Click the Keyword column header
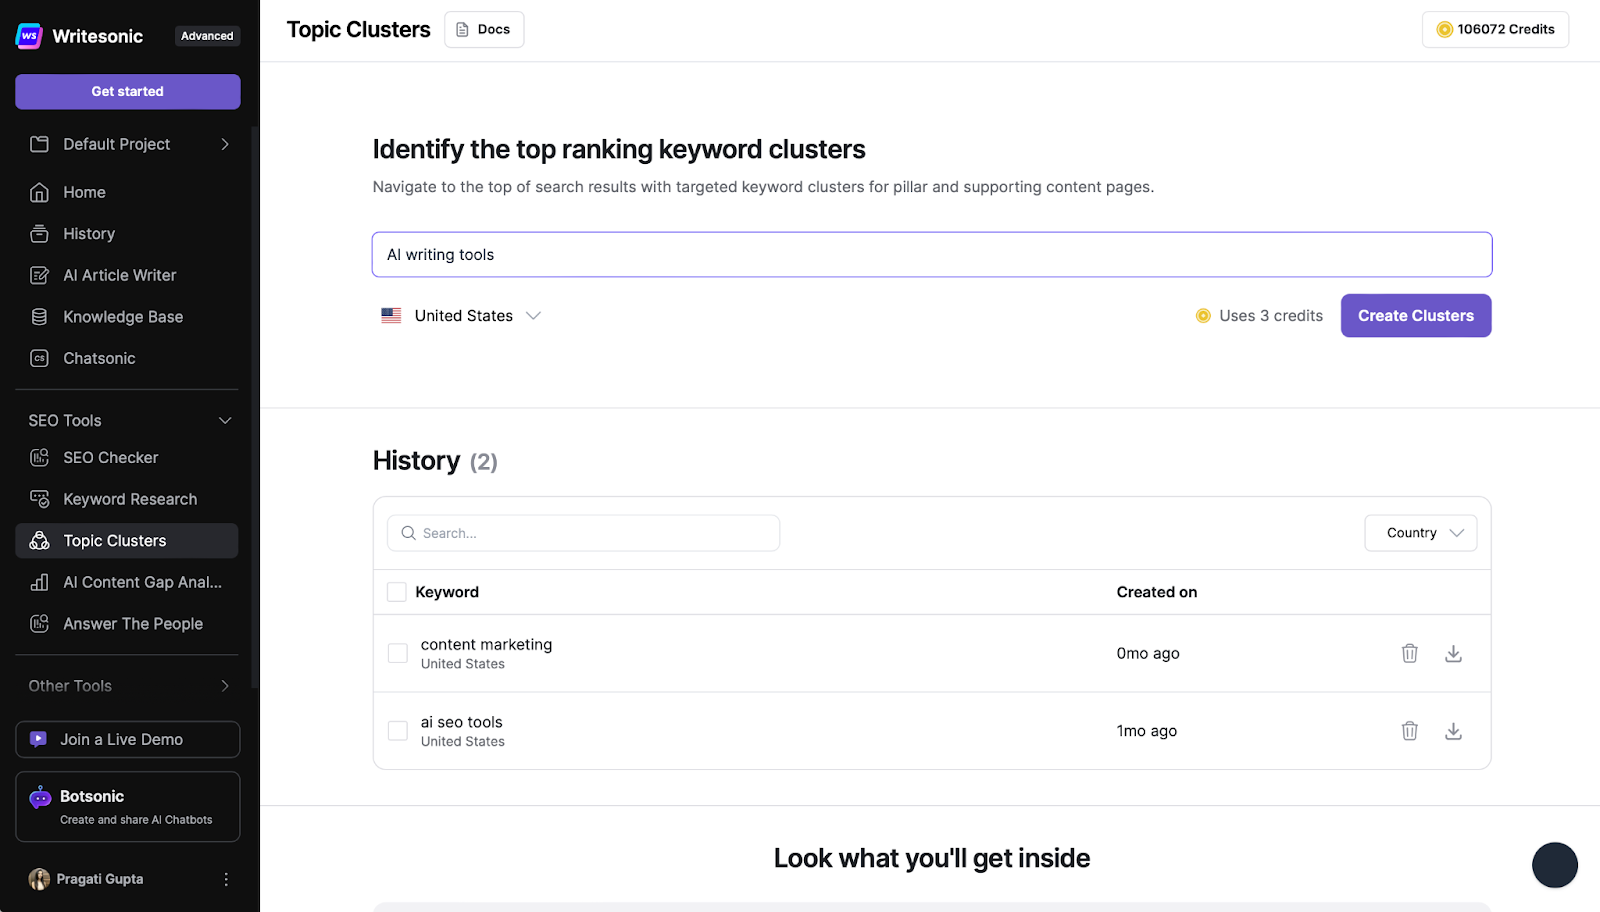The width and height of the screenshot is (1600, 912). (447, 592)
